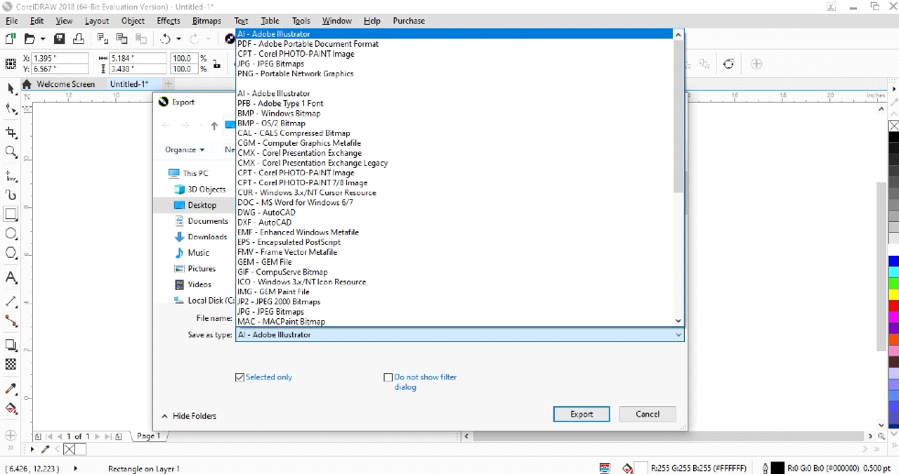Click the Undo arrow icon
This screenshot has width=899, height=474.
coord(165,38)
